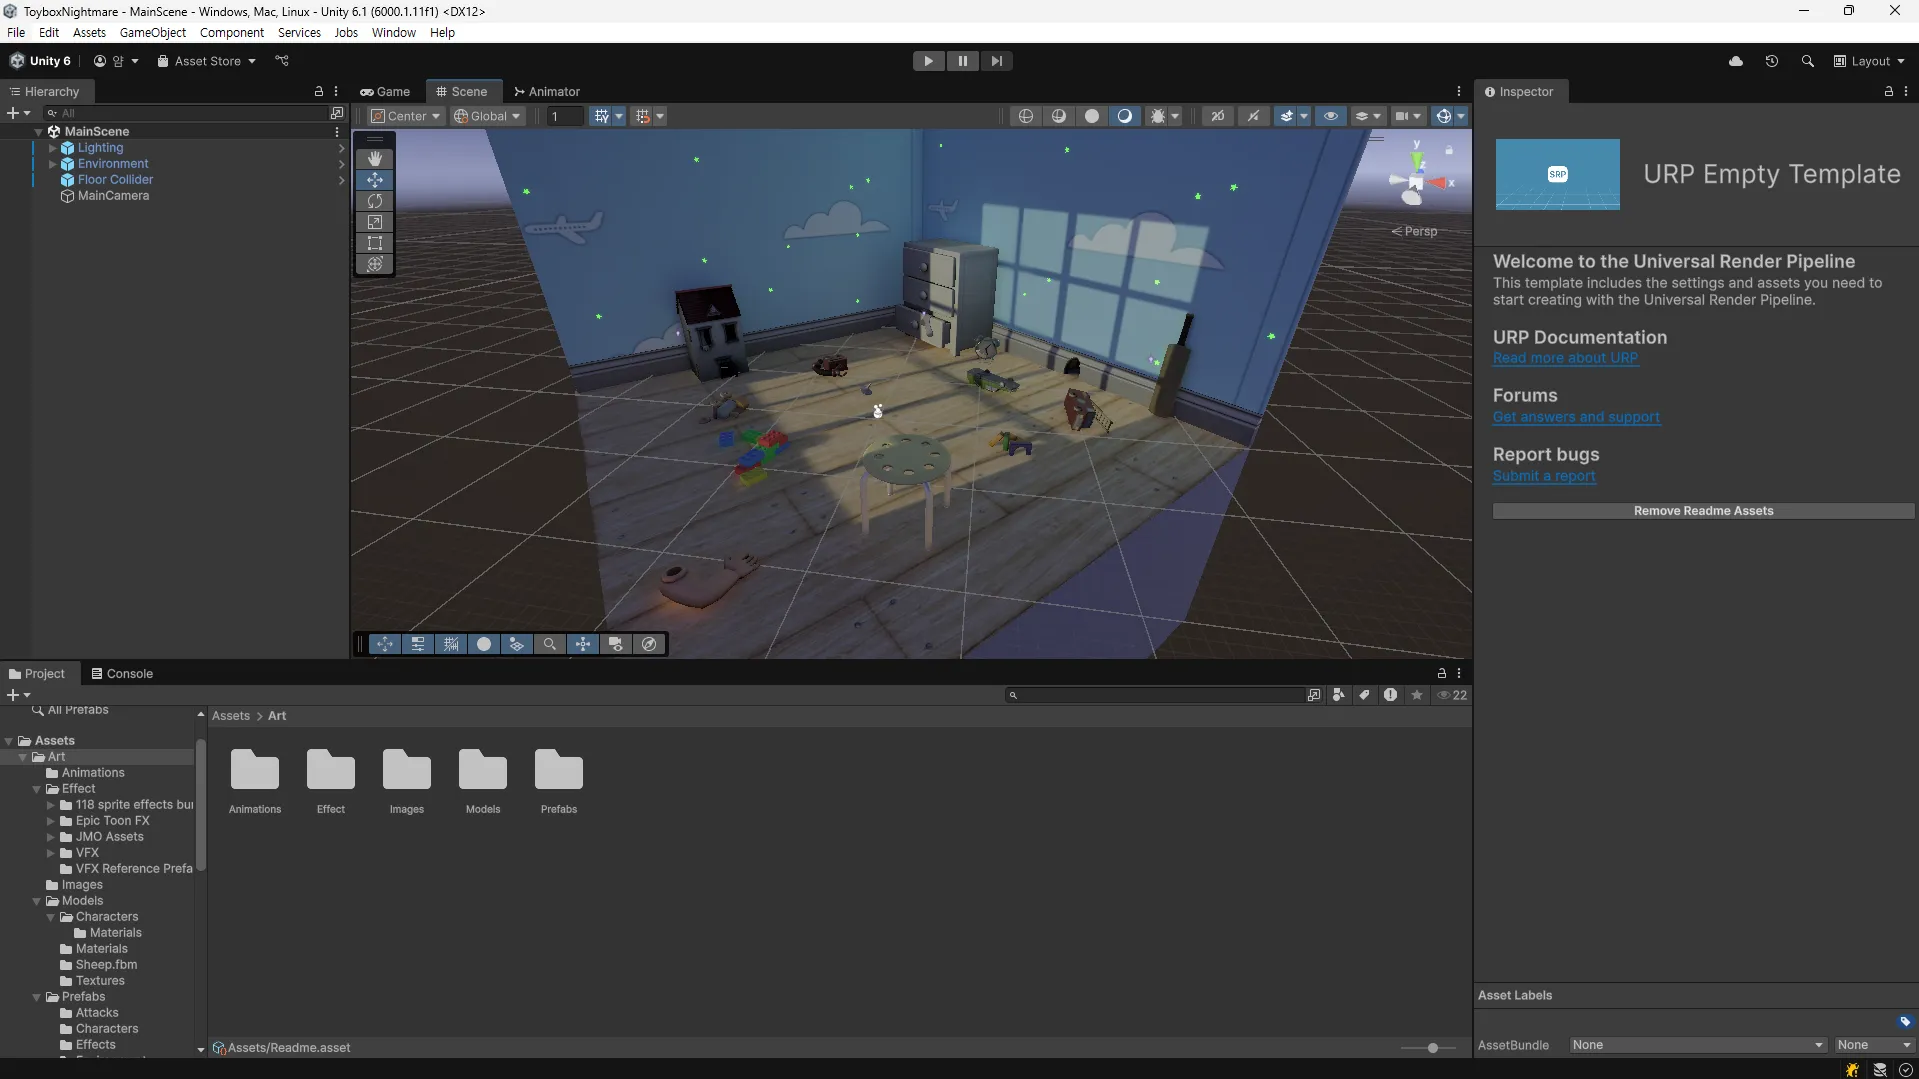Screen dimensions: 1919x1079
Task: Open the global Search magnifier icon
Action: [x=1807, y=61]
